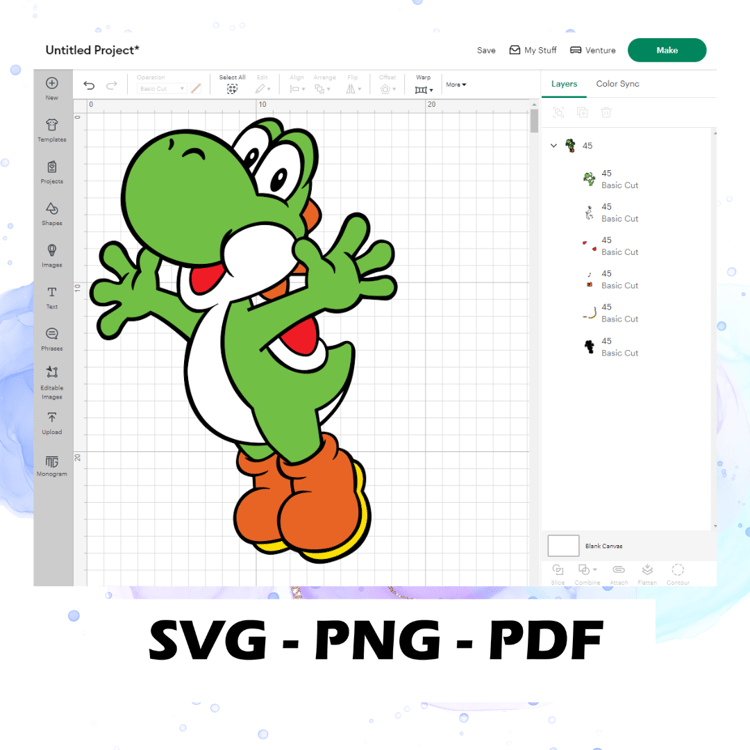750x750 pixels.
Task: Click the Yoshi image on canvas
Action: tap(244, 340)
